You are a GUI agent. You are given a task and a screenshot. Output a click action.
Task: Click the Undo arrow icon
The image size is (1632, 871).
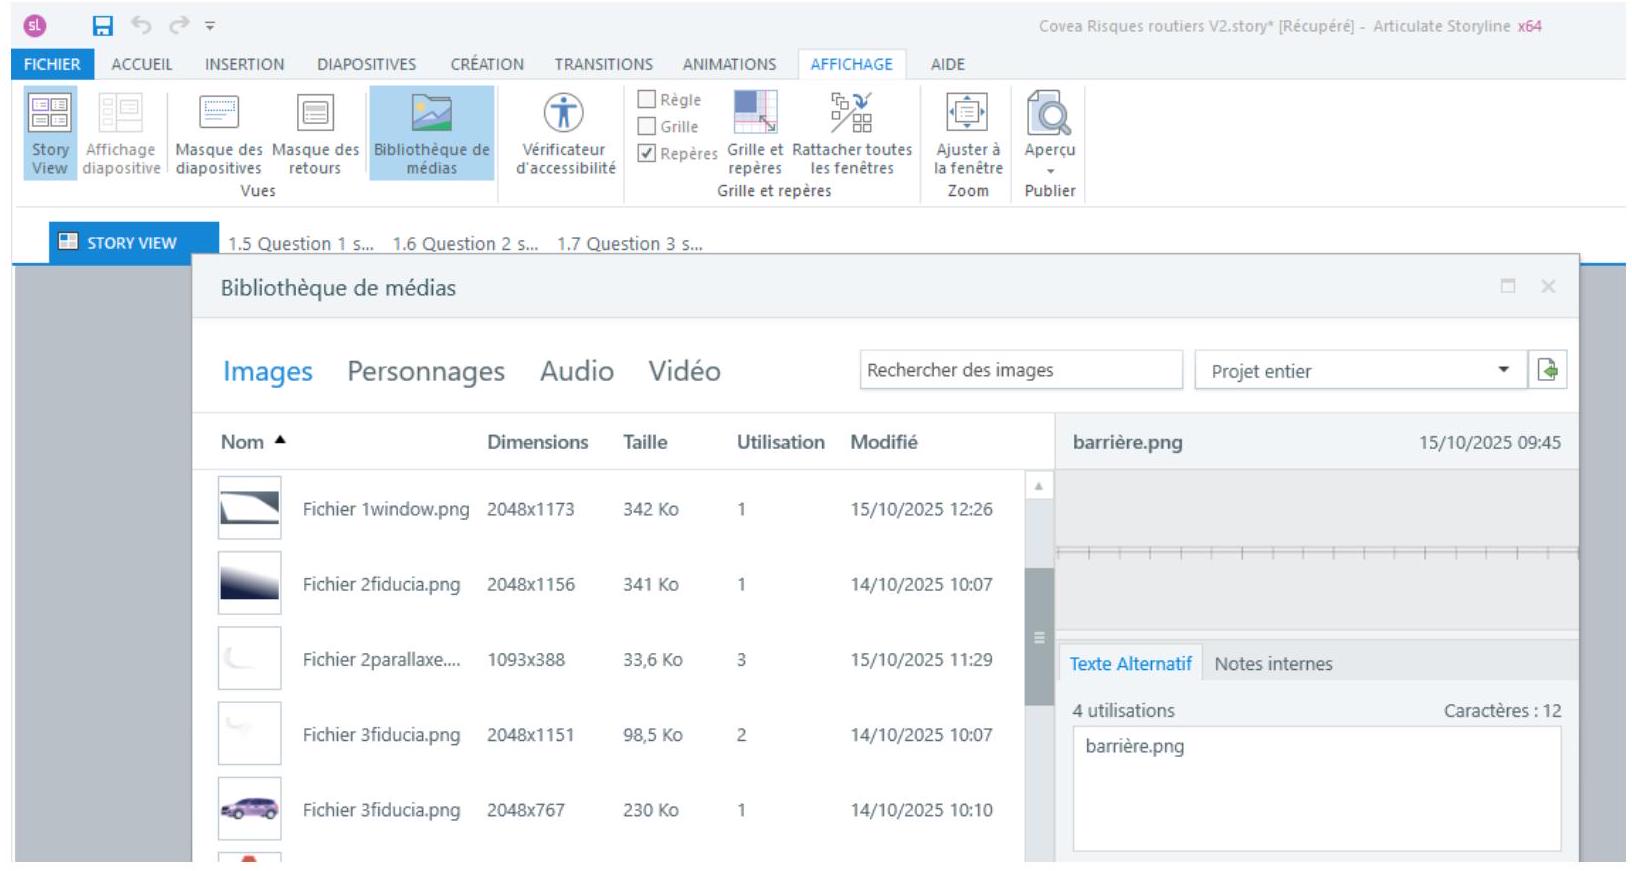coord(141,25)
